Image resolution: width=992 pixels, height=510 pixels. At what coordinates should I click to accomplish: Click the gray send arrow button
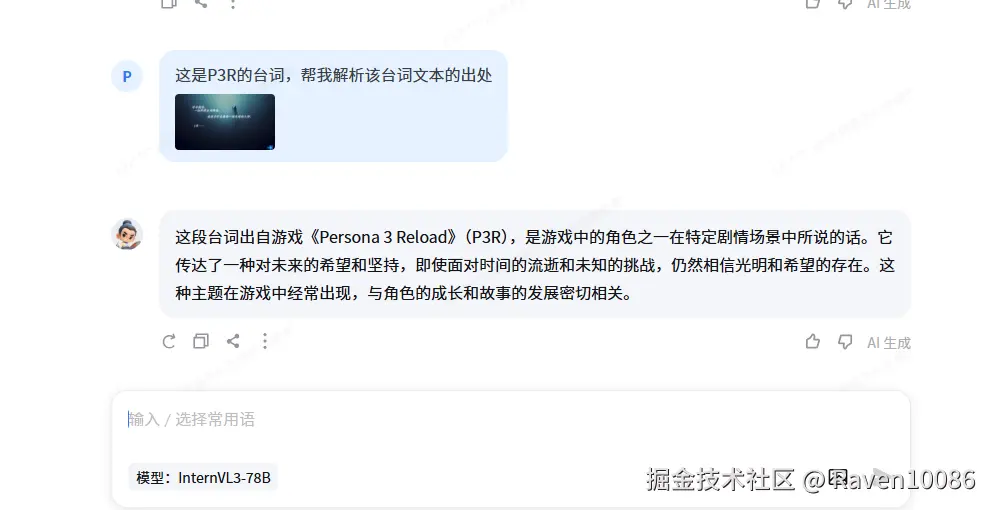click(x=883, y=477)
